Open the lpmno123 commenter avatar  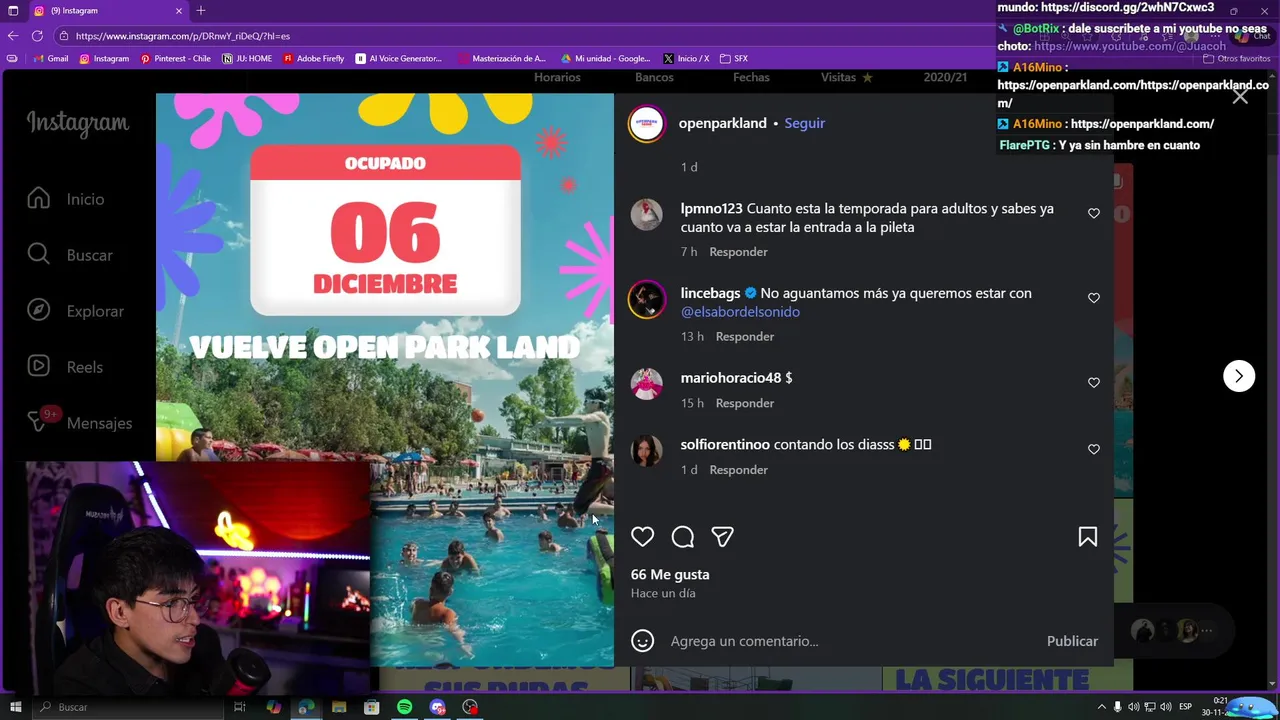(646, 214)
